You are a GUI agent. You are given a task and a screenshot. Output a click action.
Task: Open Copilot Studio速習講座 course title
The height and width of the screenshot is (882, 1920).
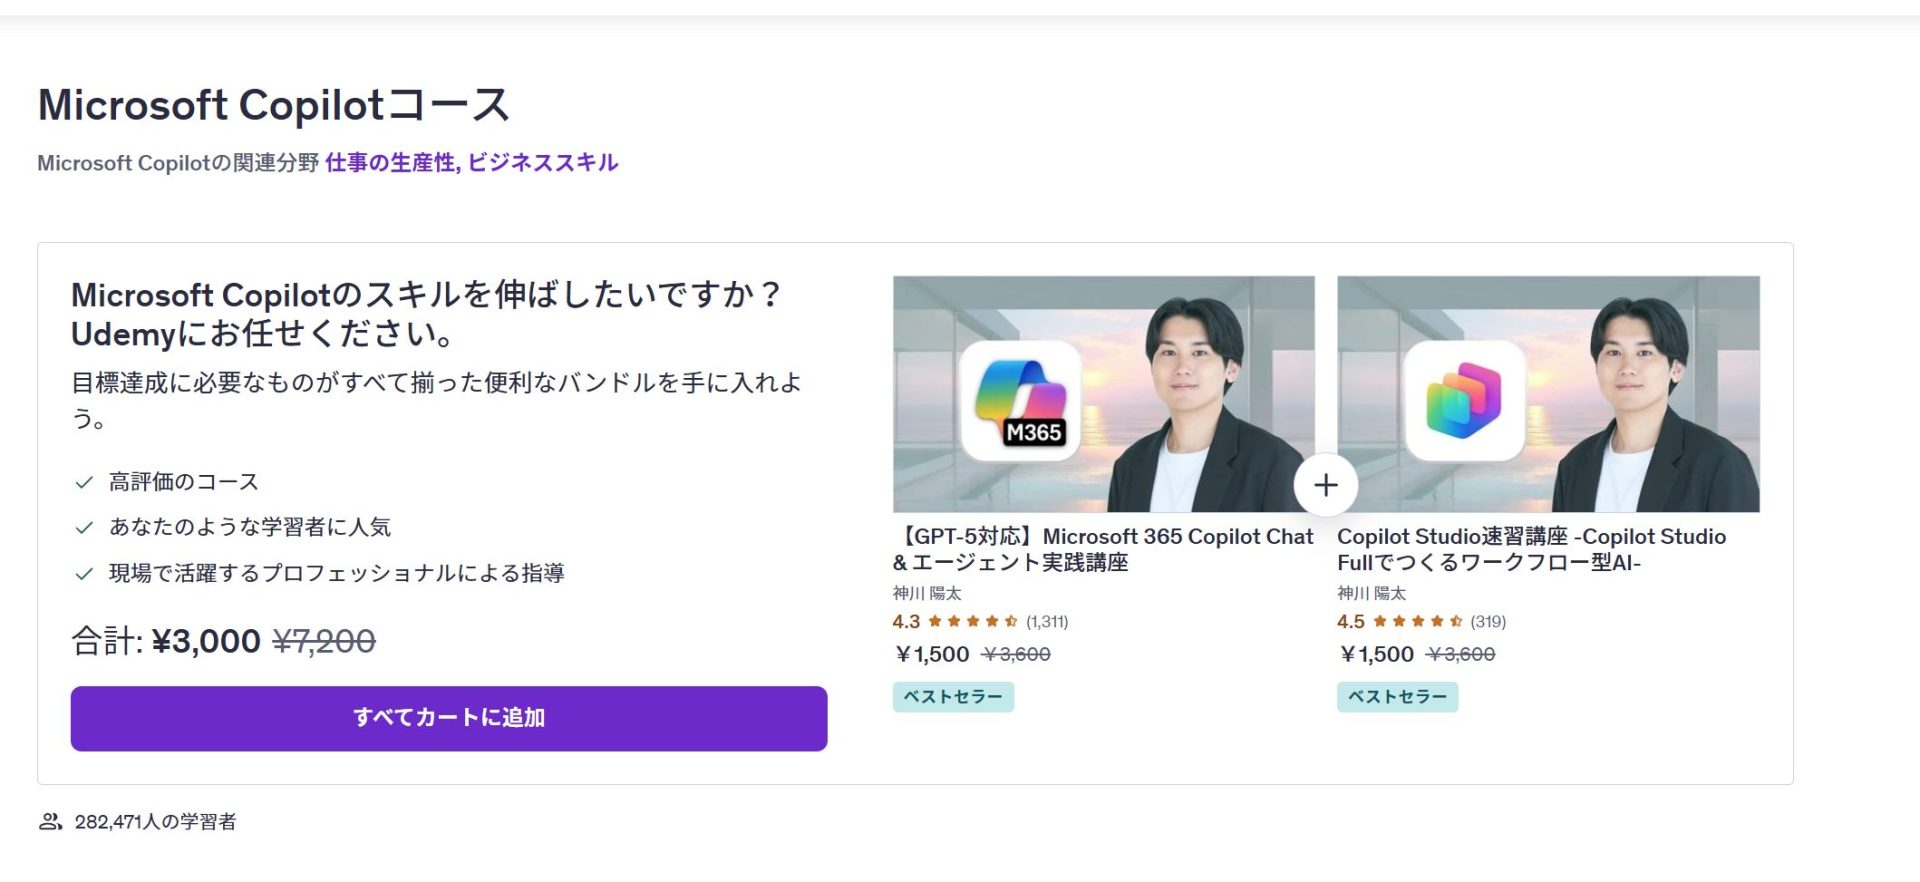coord(1532,549)
